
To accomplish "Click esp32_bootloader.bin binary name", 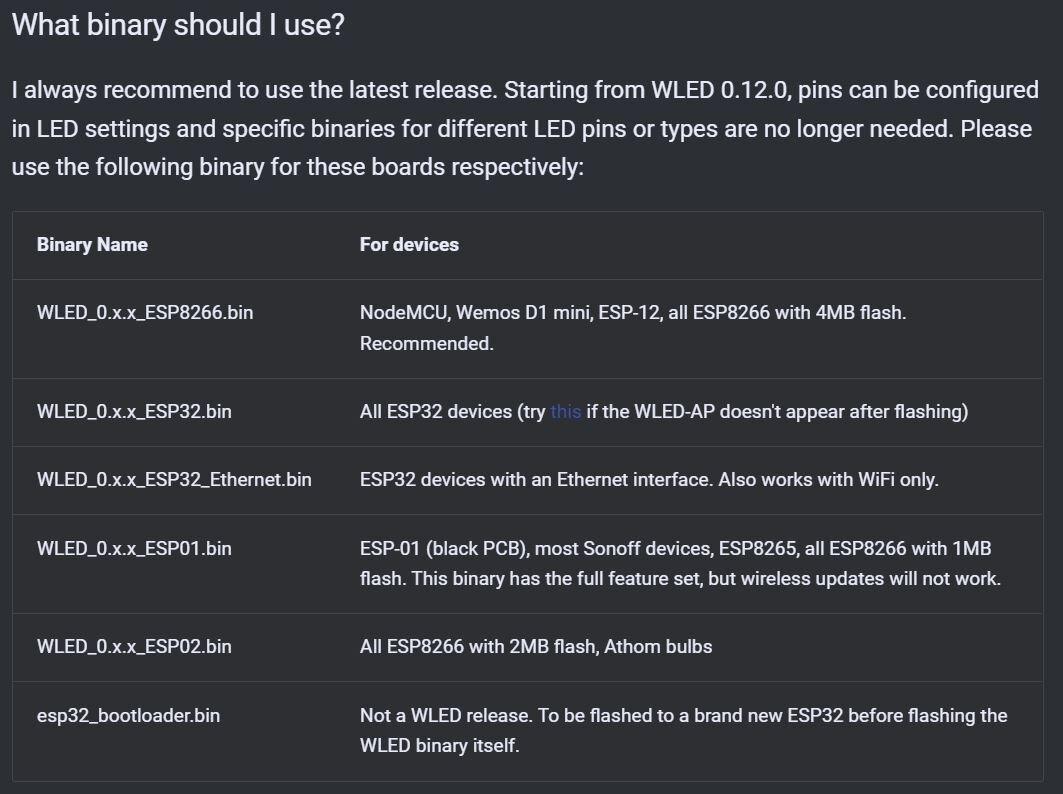I will (128, 715).
